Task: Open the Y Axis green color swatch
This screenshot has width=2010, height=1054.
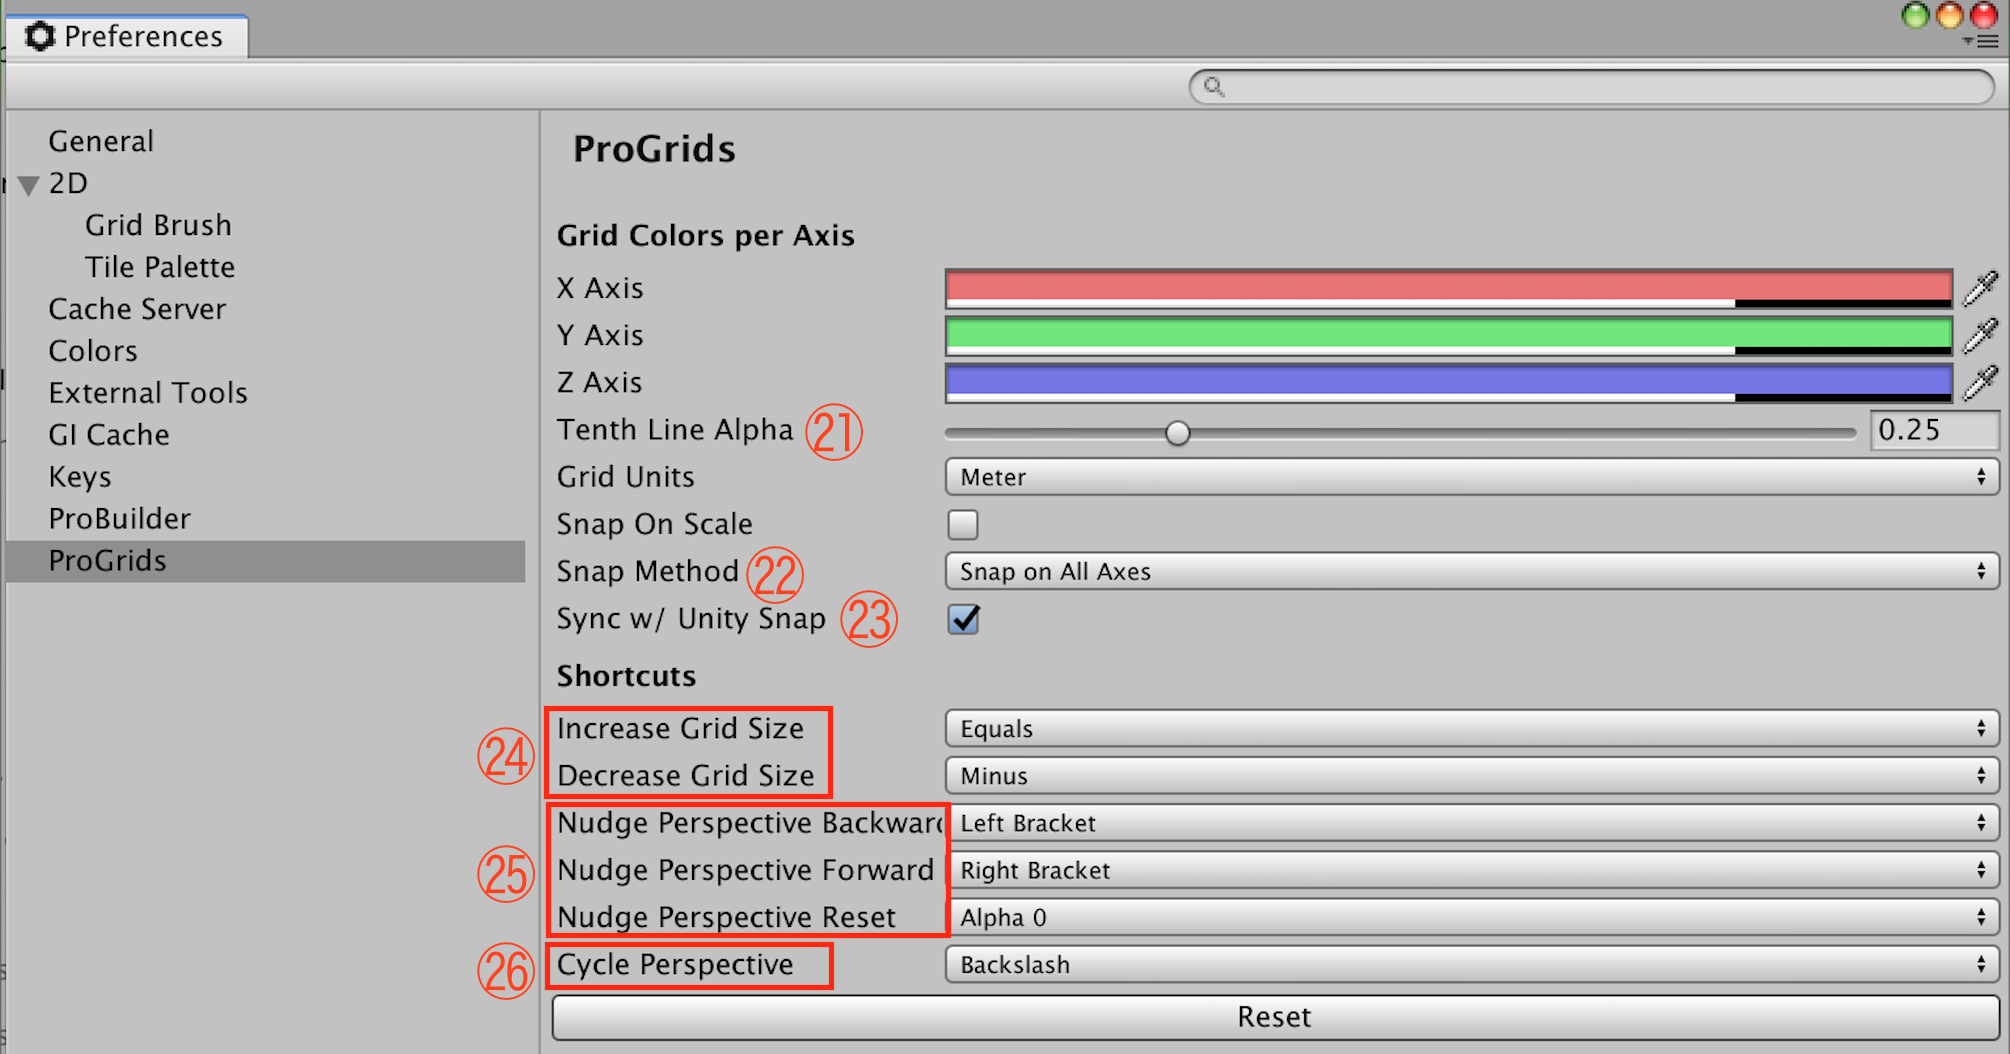Action: [x=1448, y=335]
